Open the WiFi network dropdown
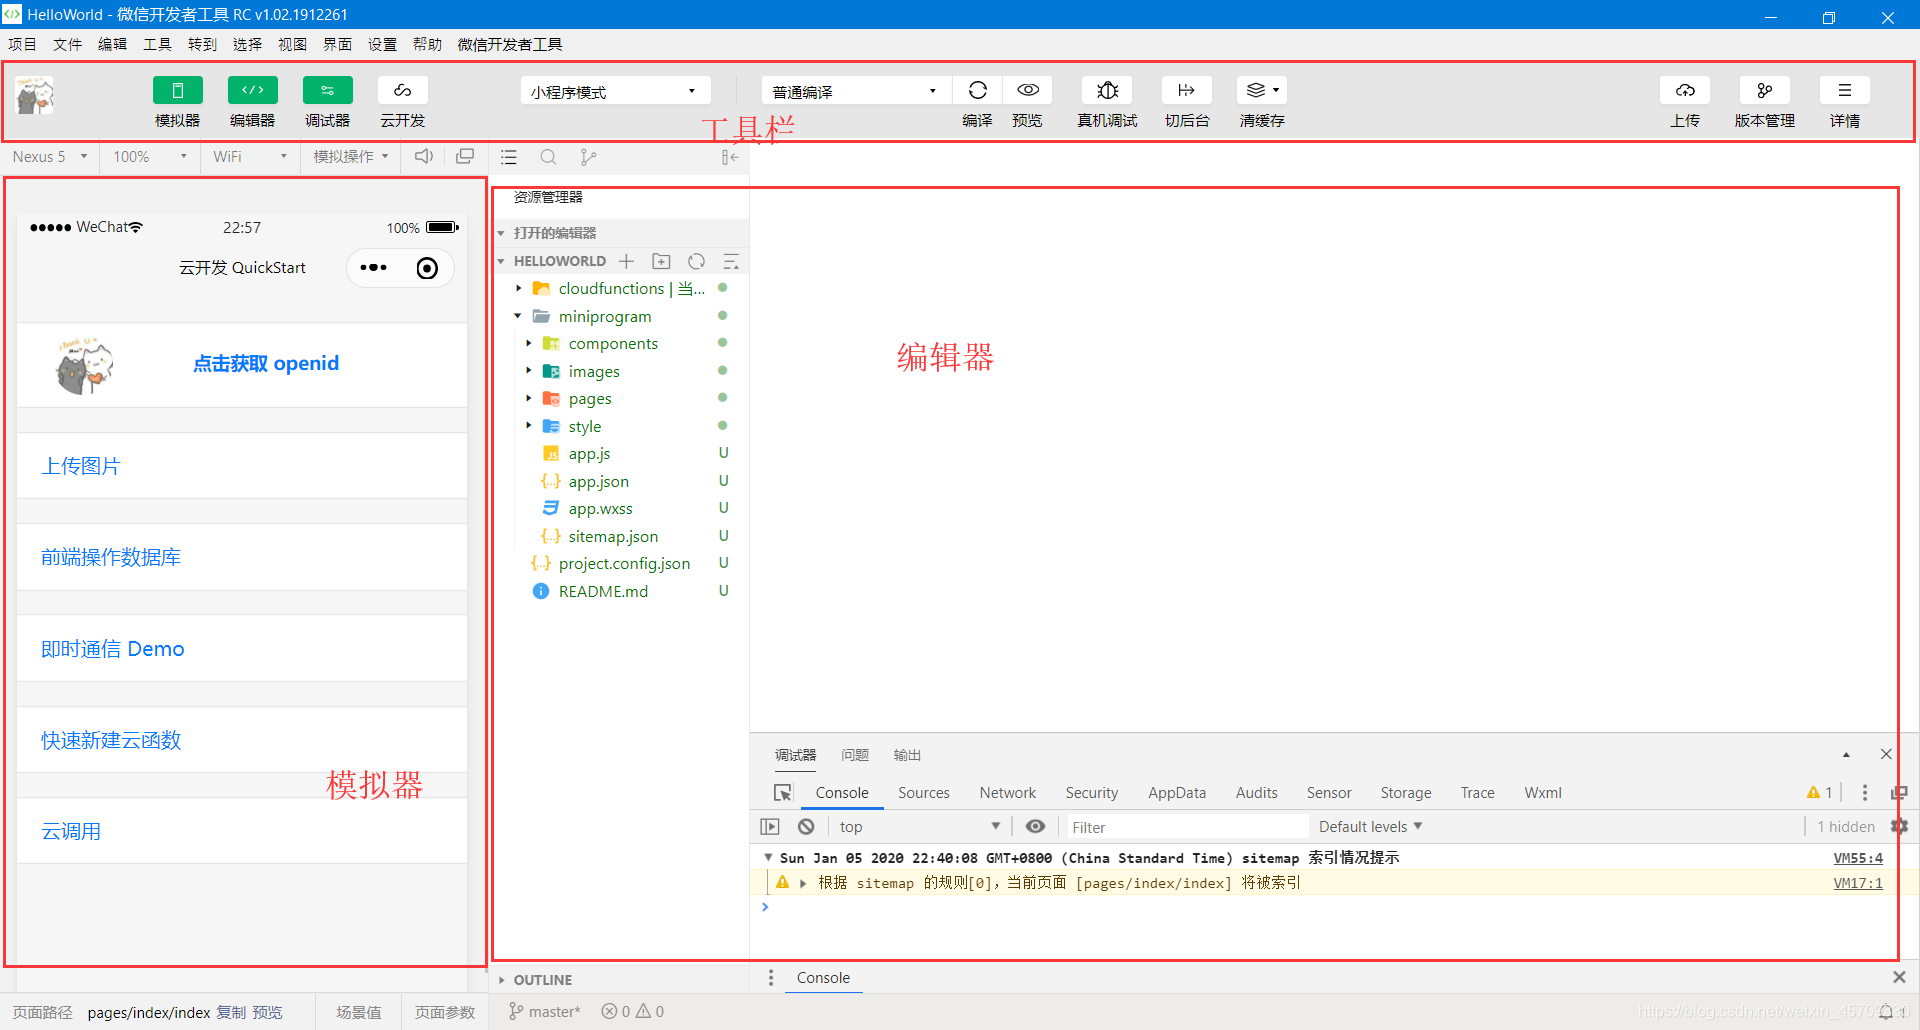Screen dimensions: 1920x1030 250,157
